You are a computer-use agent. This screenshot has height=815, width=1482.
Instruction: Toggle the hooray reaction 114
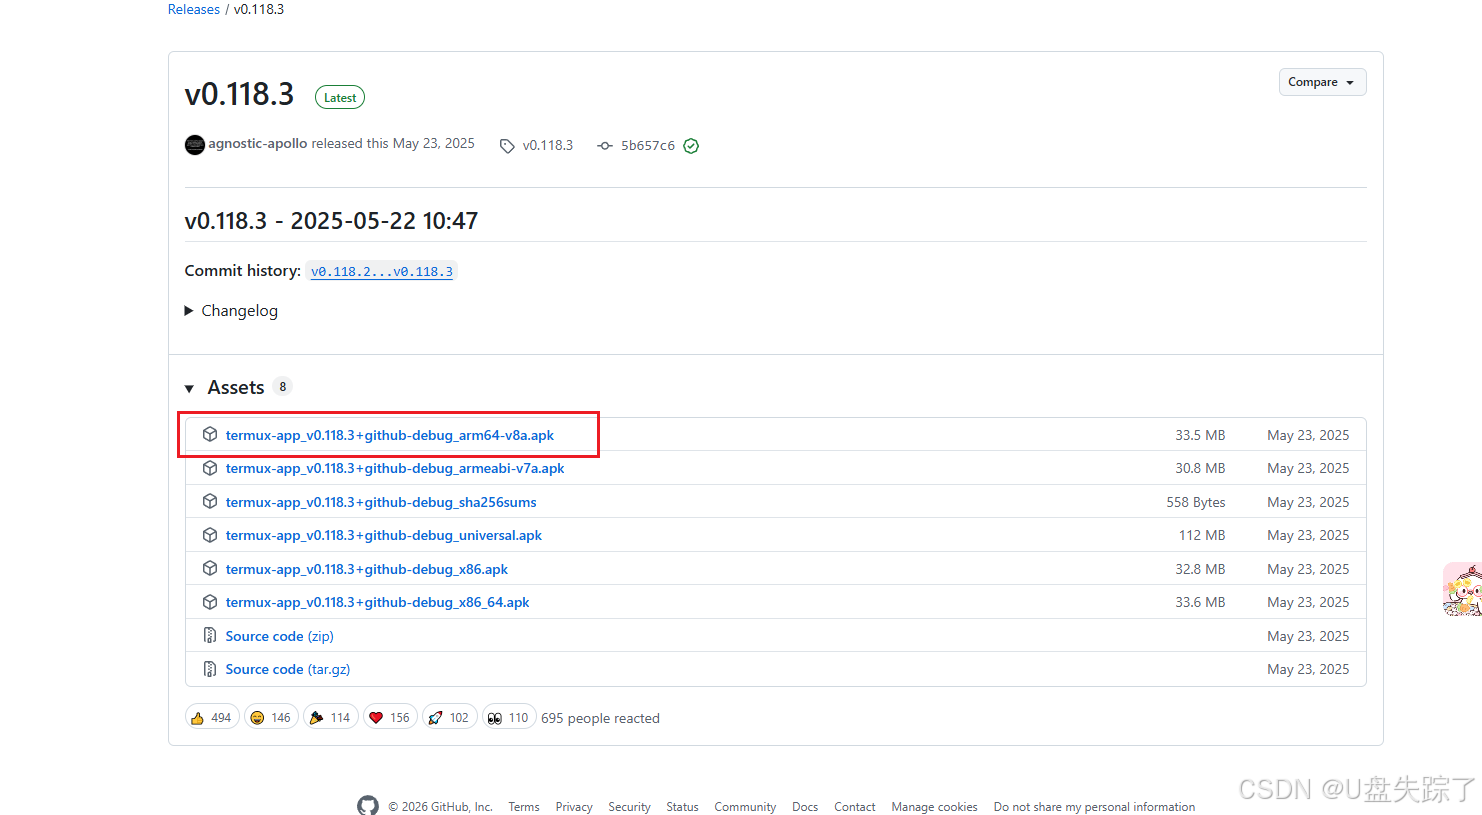[x=331, y=717]
